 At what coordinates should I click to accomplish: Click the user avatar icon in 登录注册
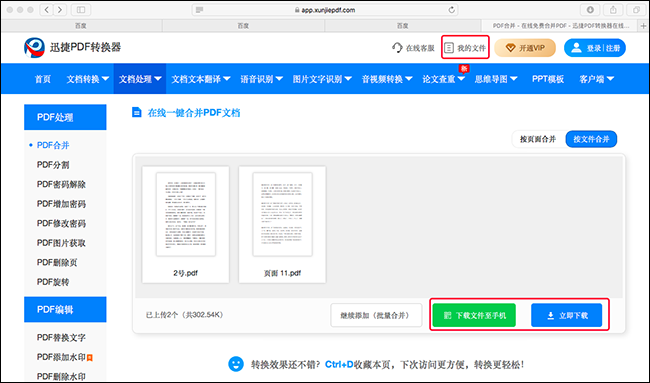pos(576,48)
